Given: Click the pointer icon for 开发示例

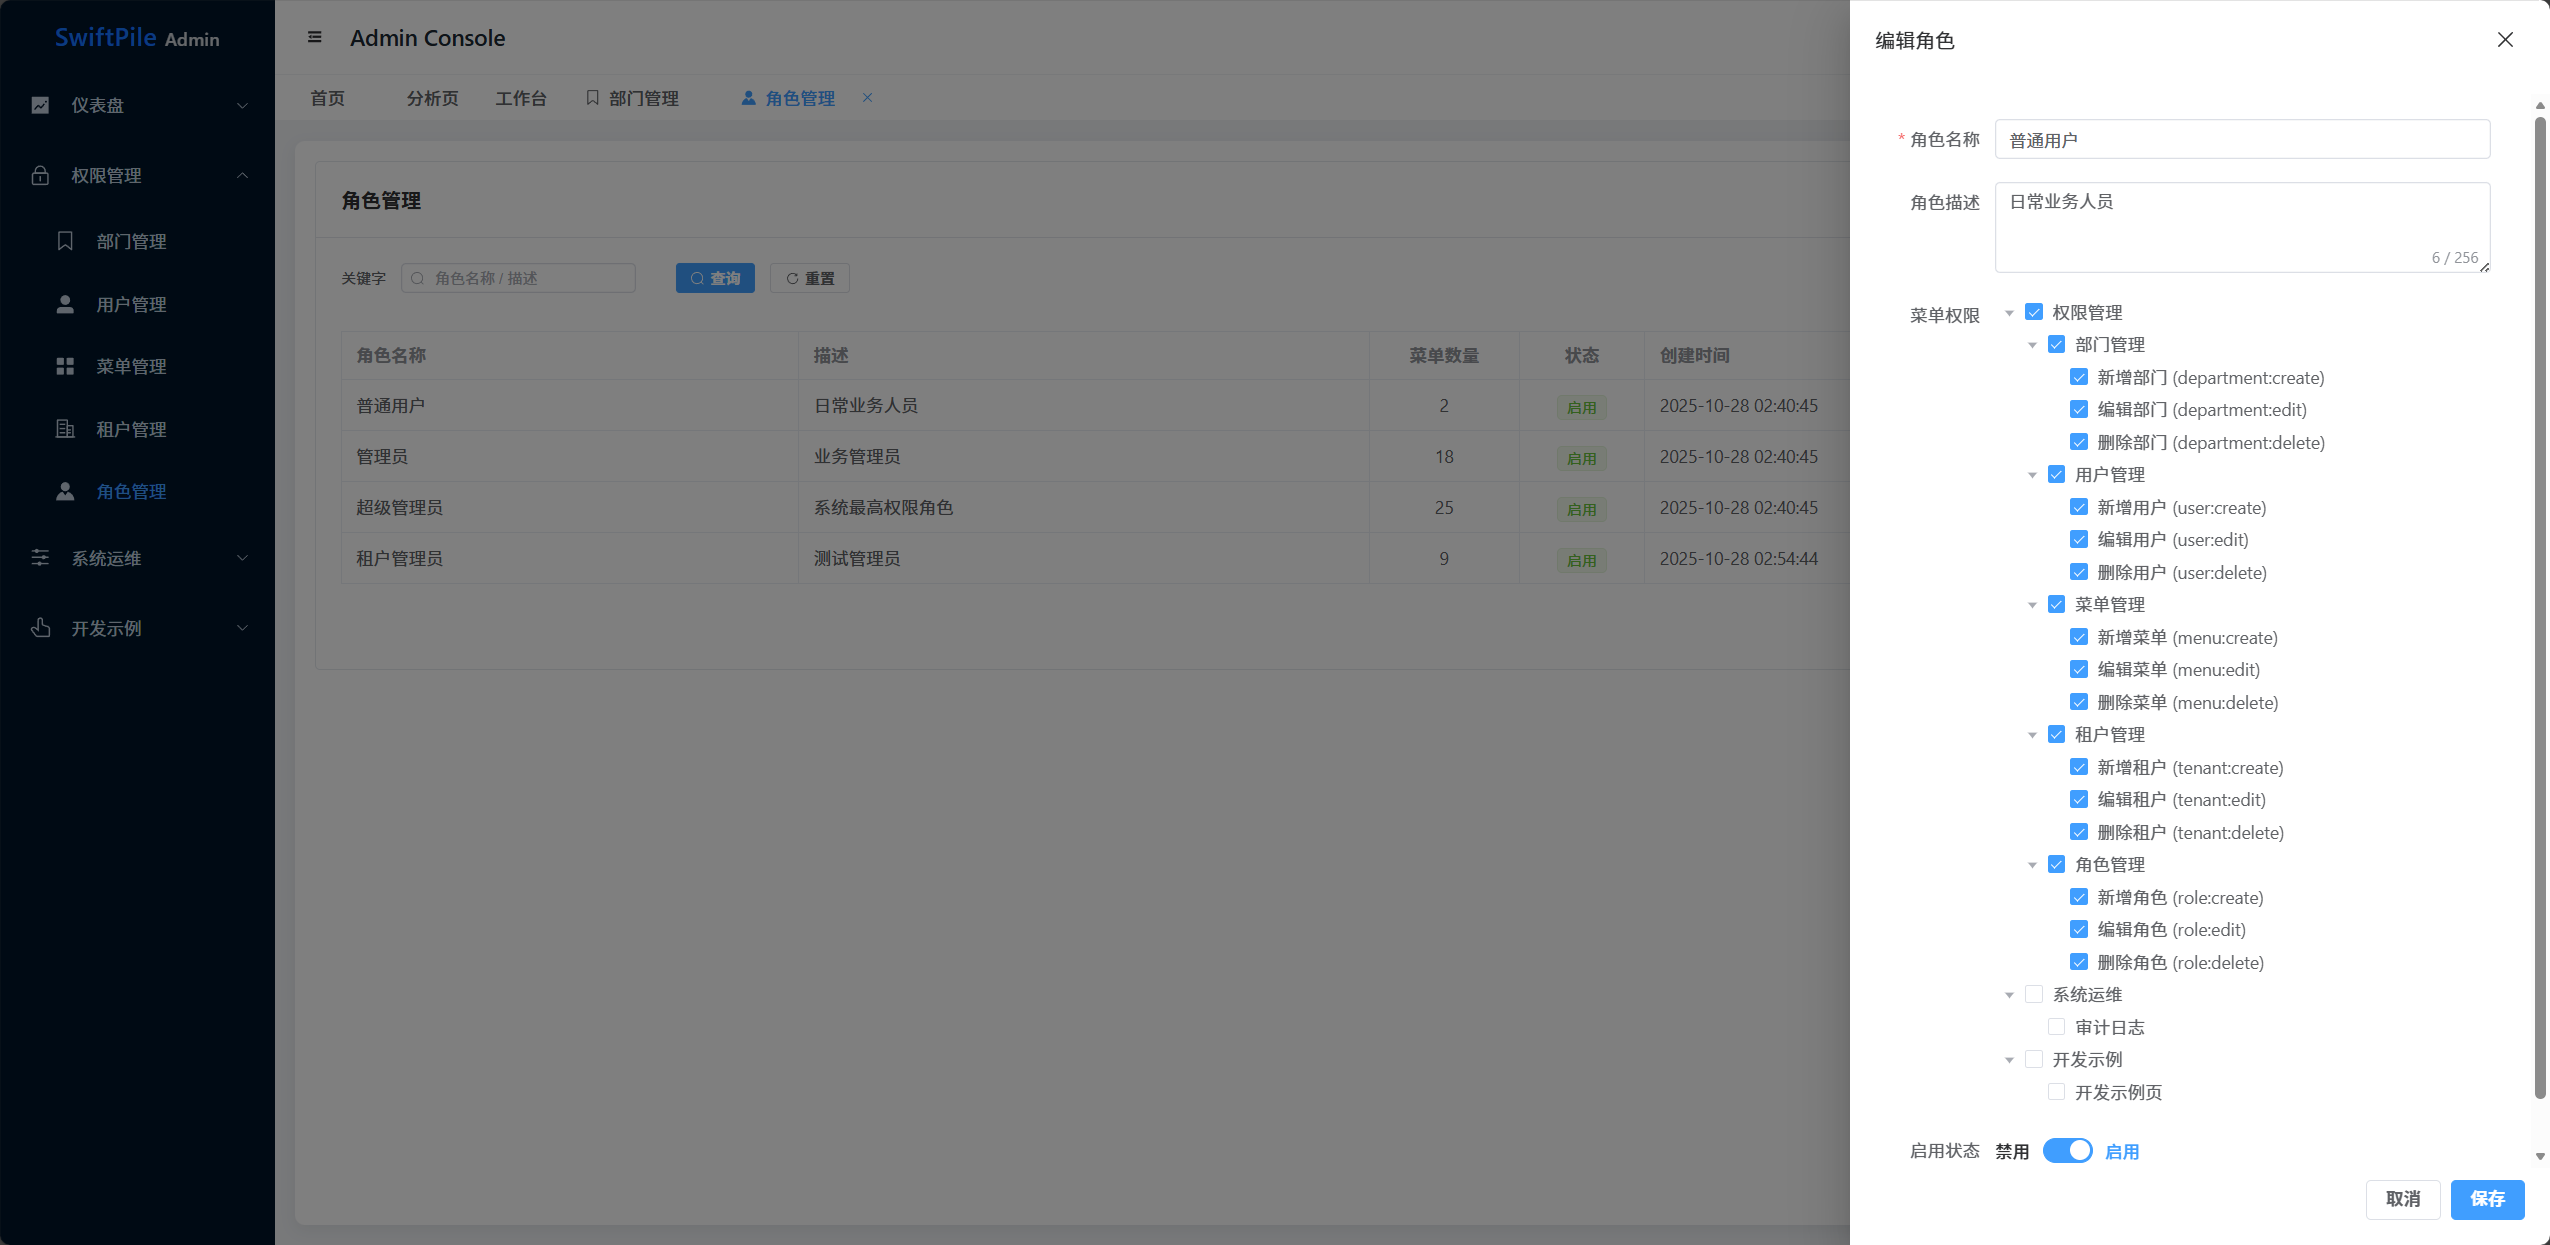Looking at the screenshot, I should 40,628.
